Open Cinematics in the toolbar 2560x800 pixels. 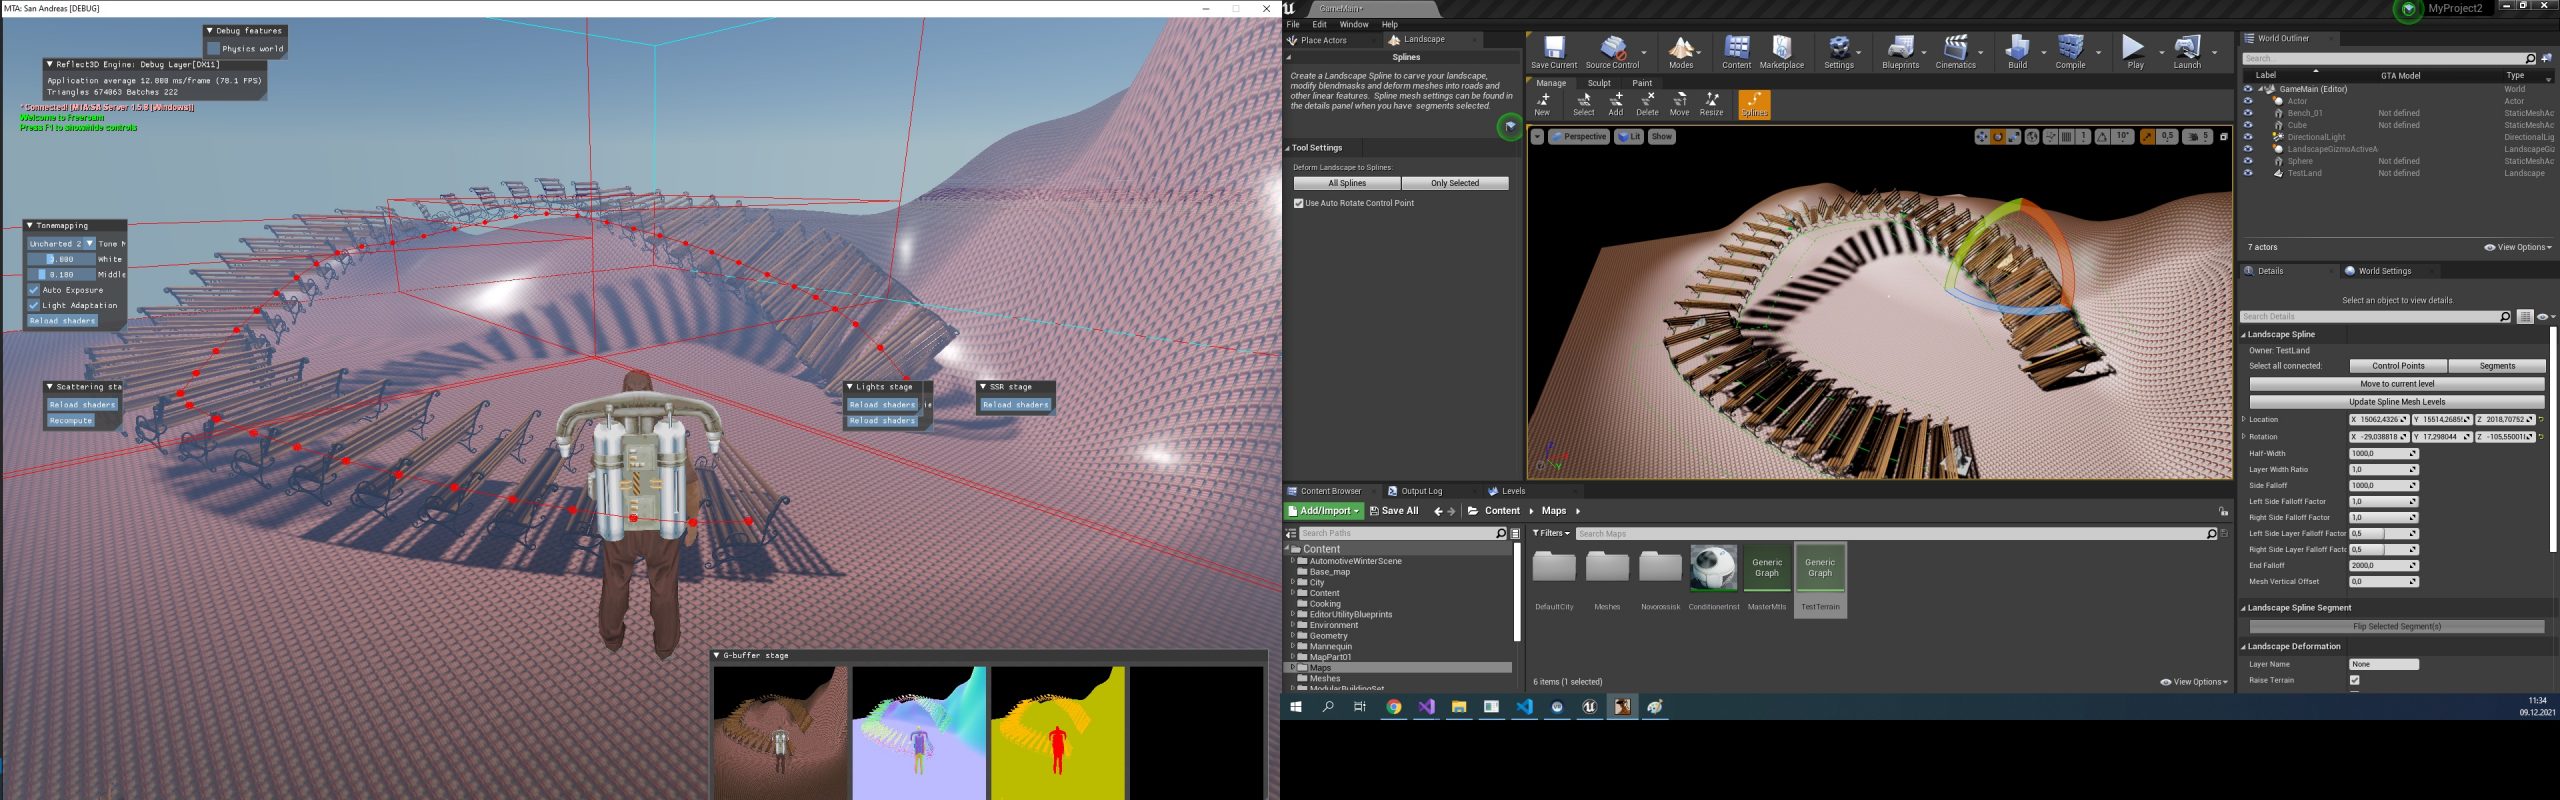1955,50
